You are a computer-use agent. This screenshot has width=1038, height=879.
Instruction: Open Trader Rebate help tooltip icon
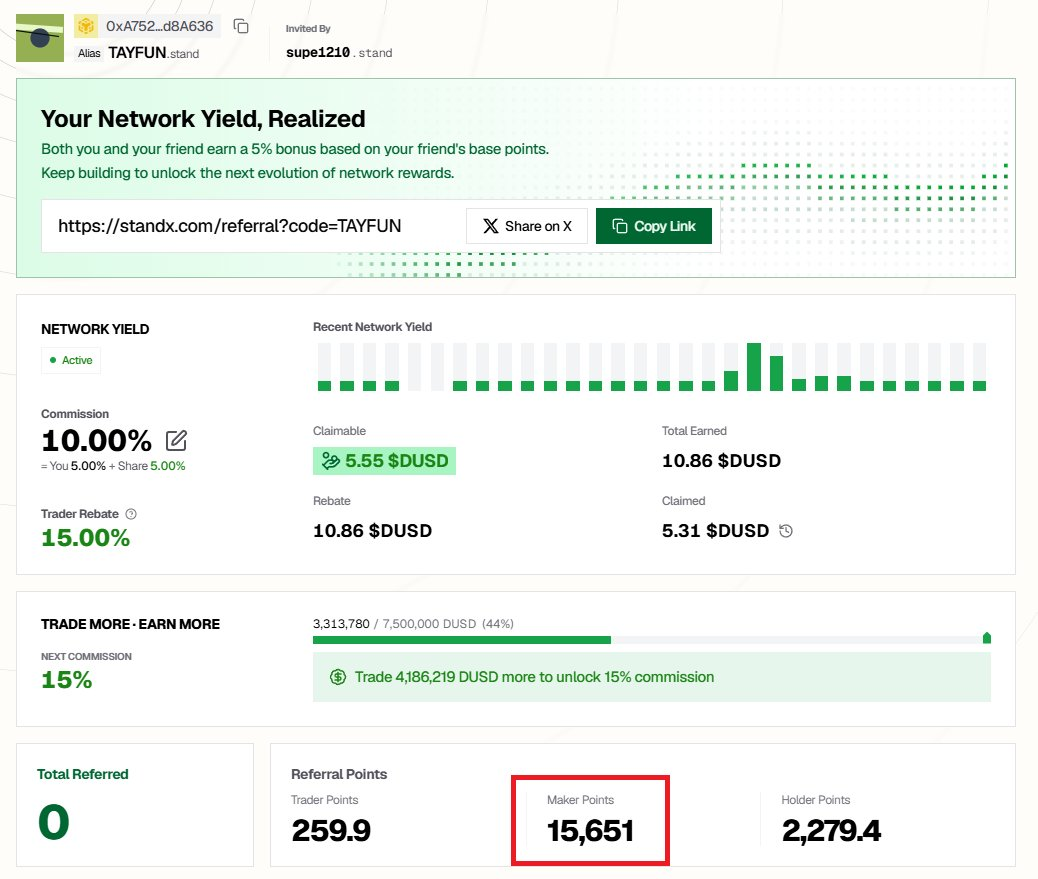pyautogui.click(x=131, y=514)
